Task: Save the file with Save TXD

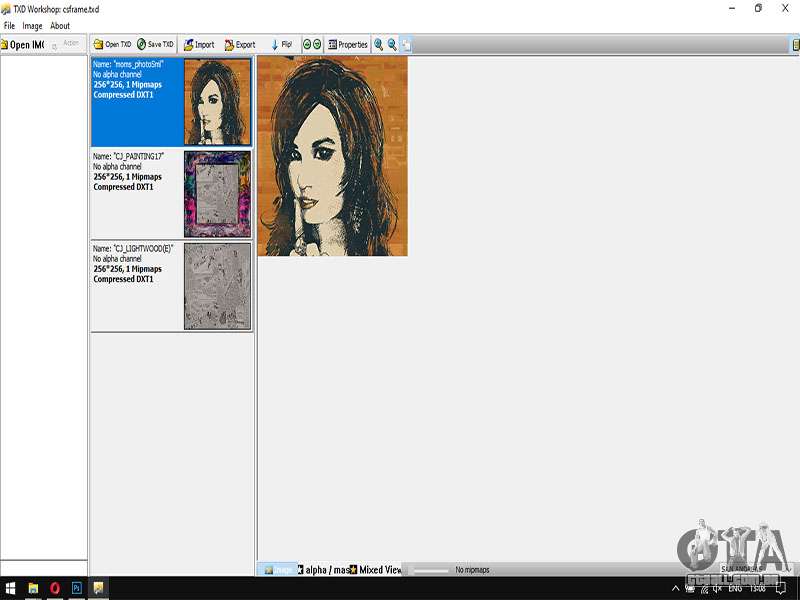Action: [x=155, y=45]
